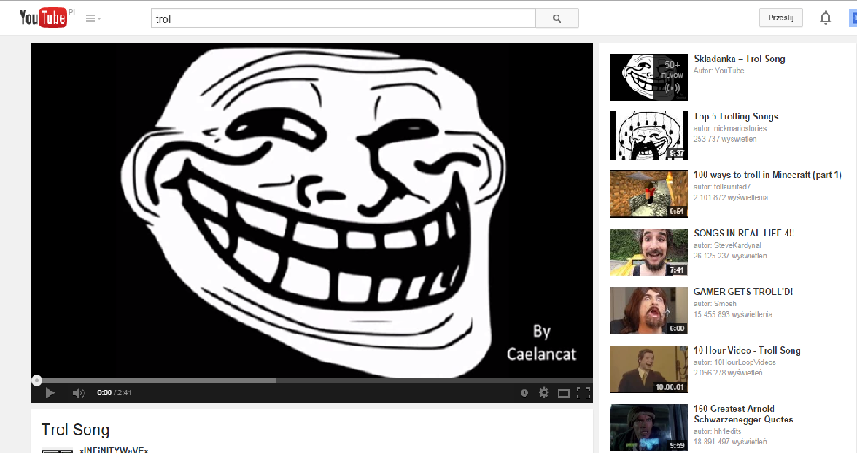Screen dimensions: 857x458
Task: Play the Trol Song video
Action: point(50,392)
